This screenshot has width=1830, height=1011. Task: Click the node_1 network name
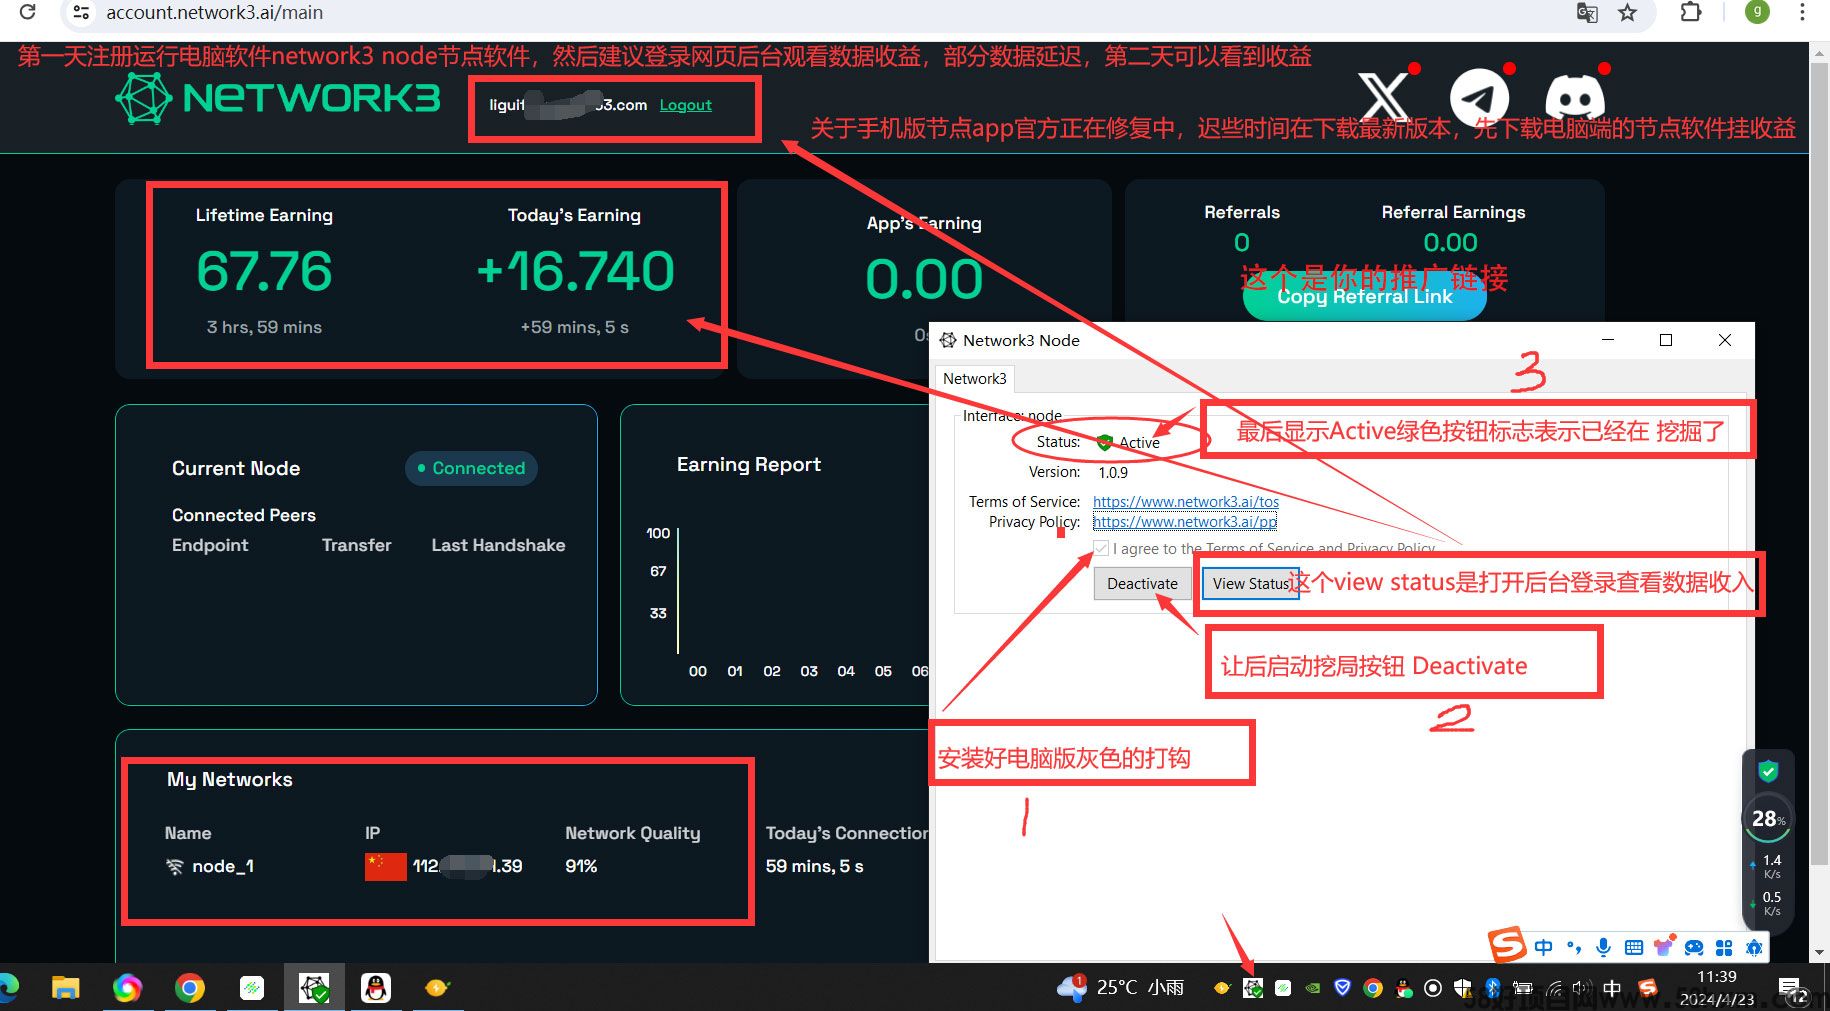click(x=222, y=866)
